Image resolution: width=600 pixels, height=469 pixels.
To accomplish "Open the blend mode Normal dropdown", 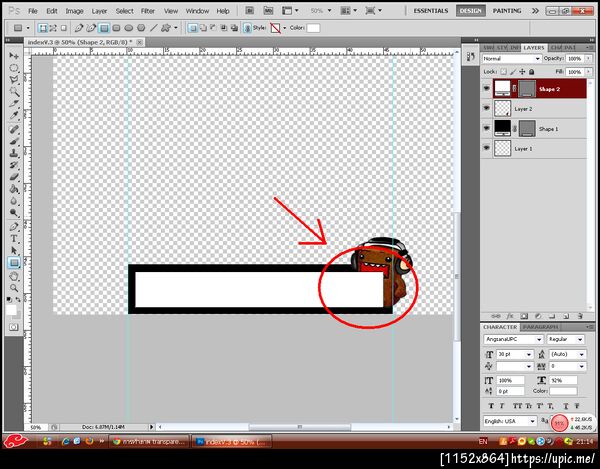I will [511, 59].
